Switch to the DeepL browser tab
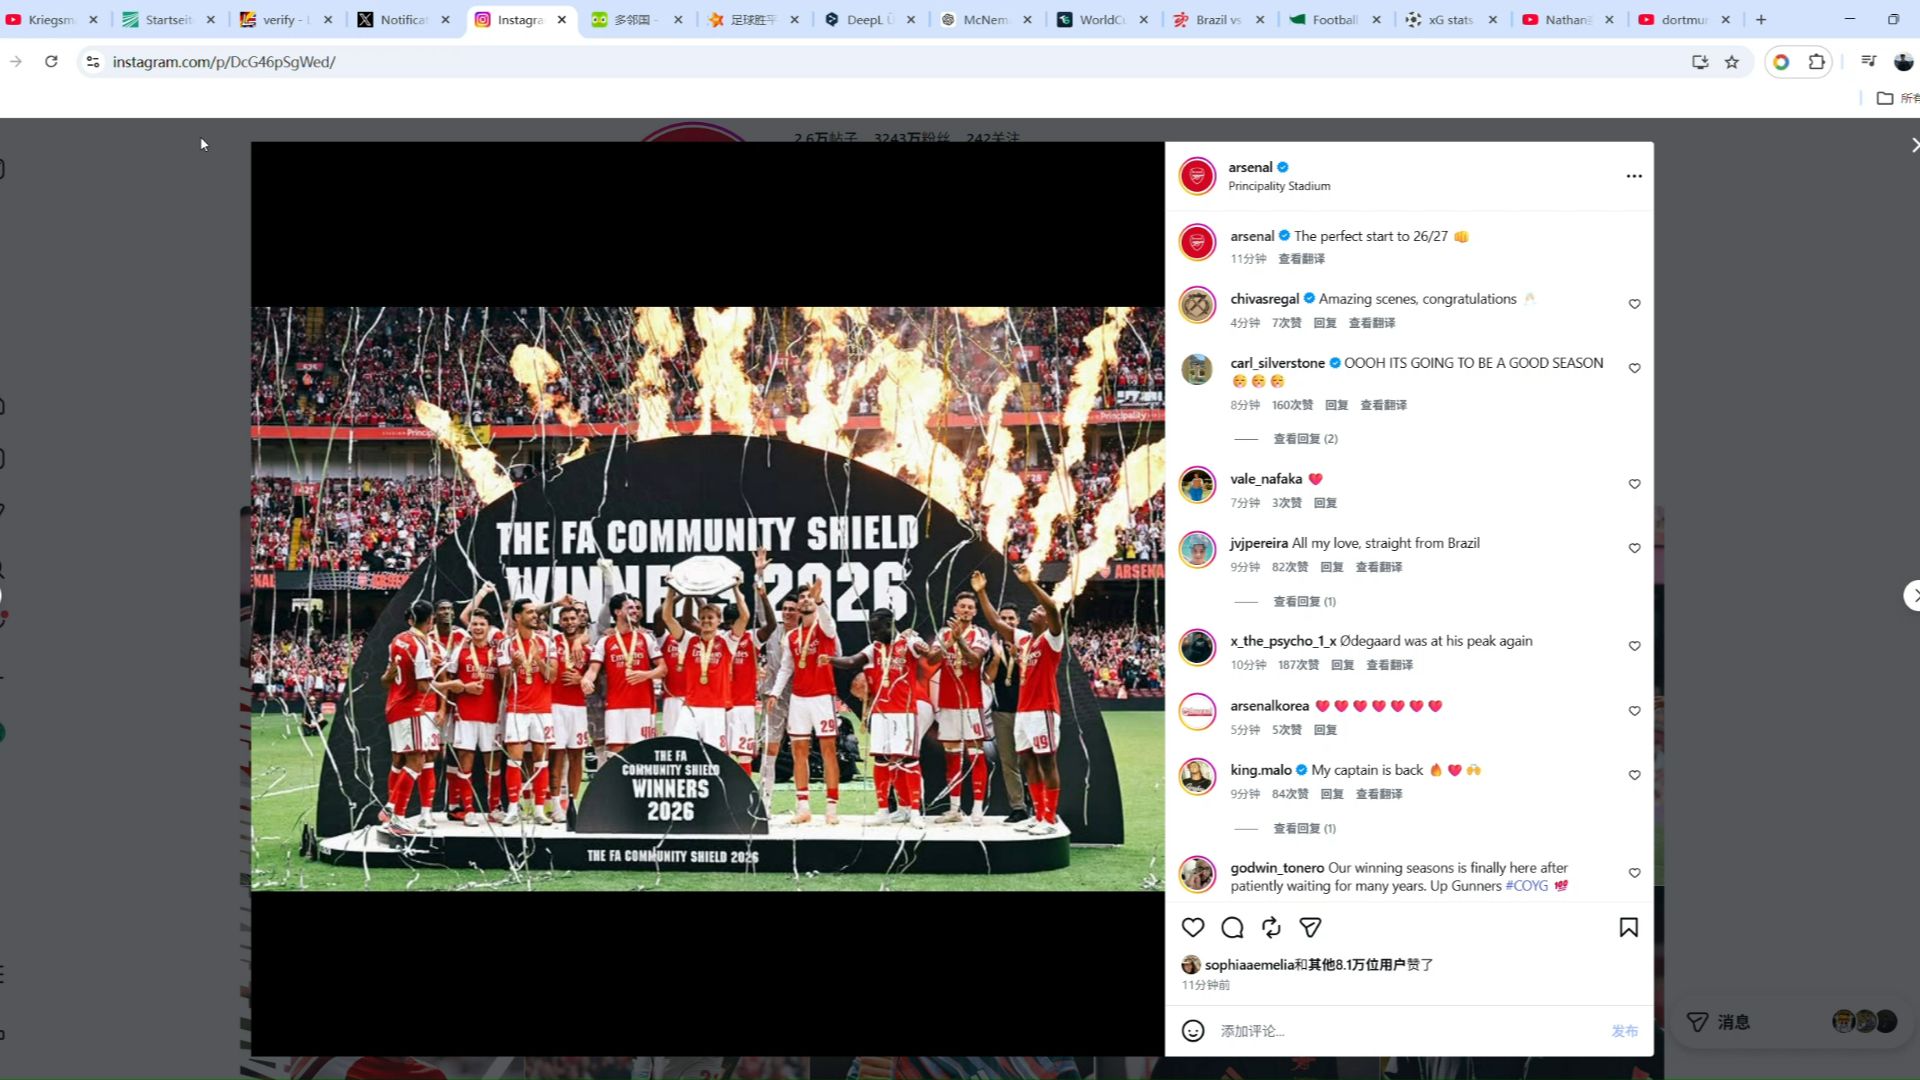This screenshot has height=1080, width=1920. click(x=870, y=20)
